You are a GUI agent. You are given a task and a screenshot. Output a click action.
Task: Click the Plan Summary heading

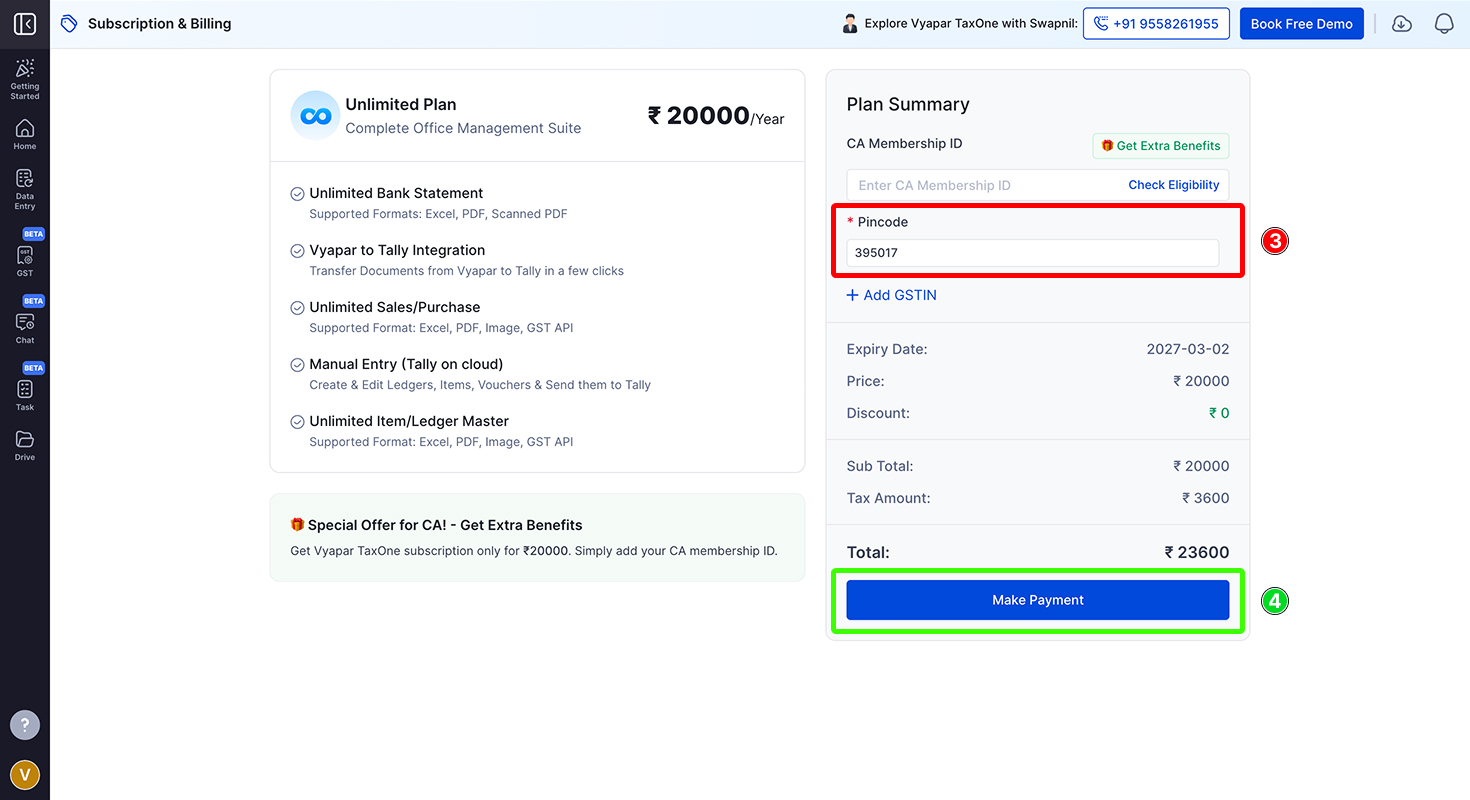click(x=908, y=104)
